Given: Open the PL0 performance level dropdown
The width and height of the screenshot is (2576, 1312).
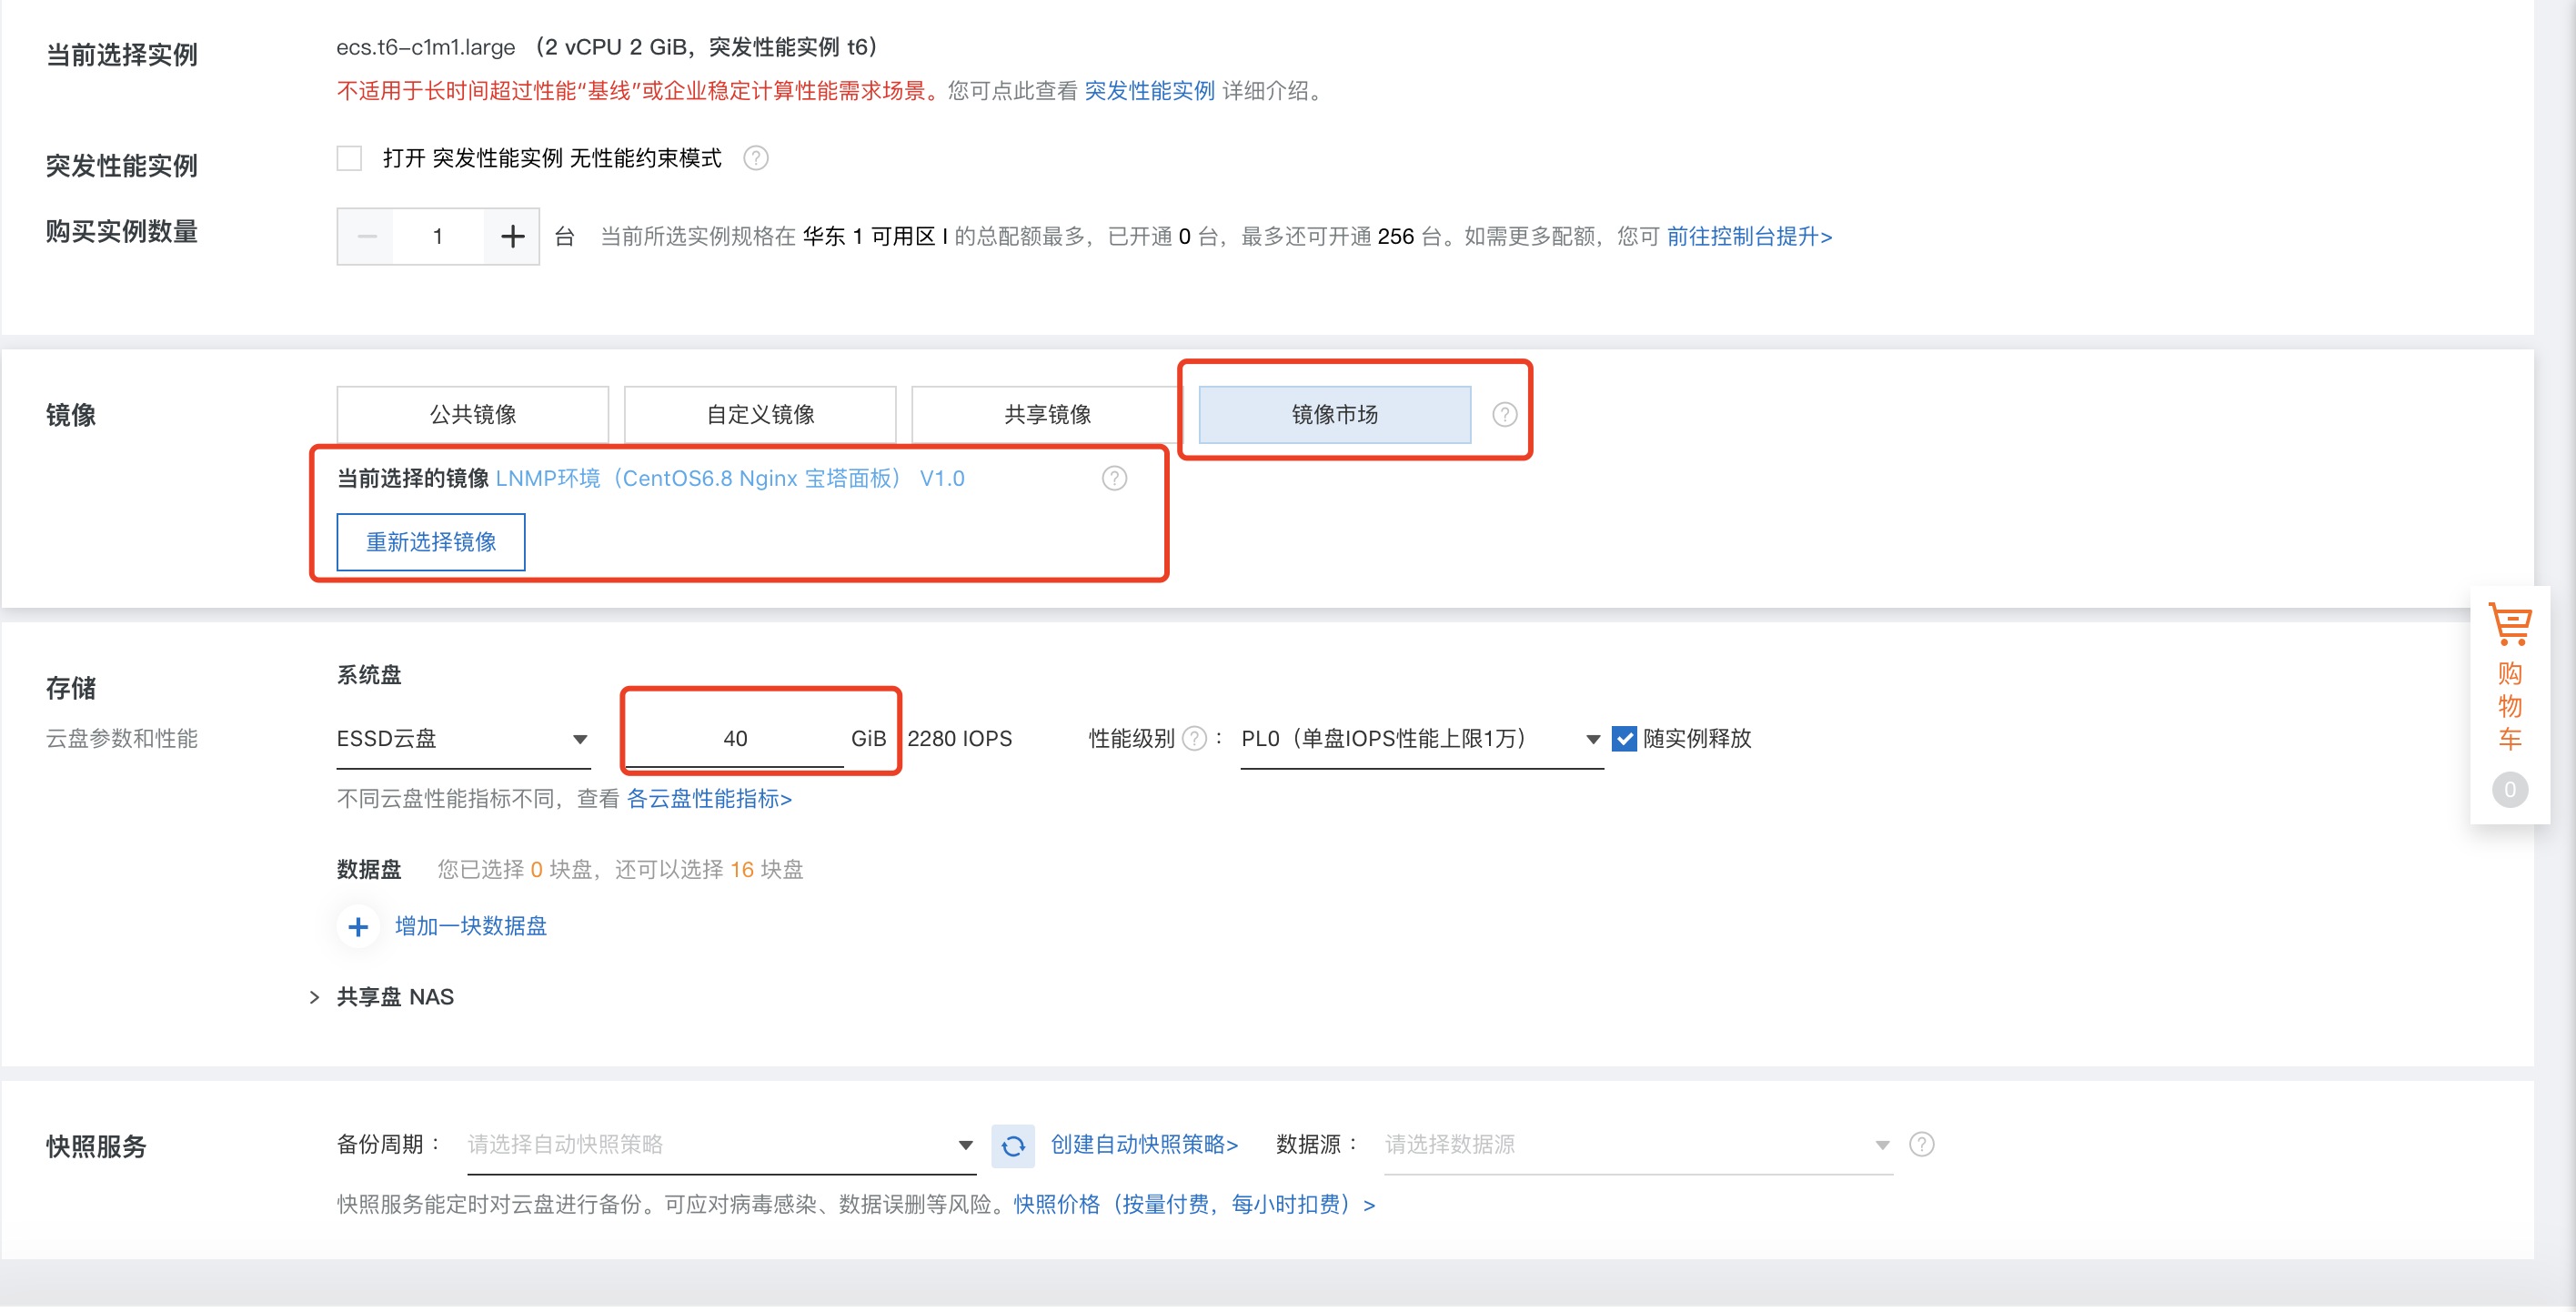Looking at the screenshot, I should click(x=1421, y=738).
